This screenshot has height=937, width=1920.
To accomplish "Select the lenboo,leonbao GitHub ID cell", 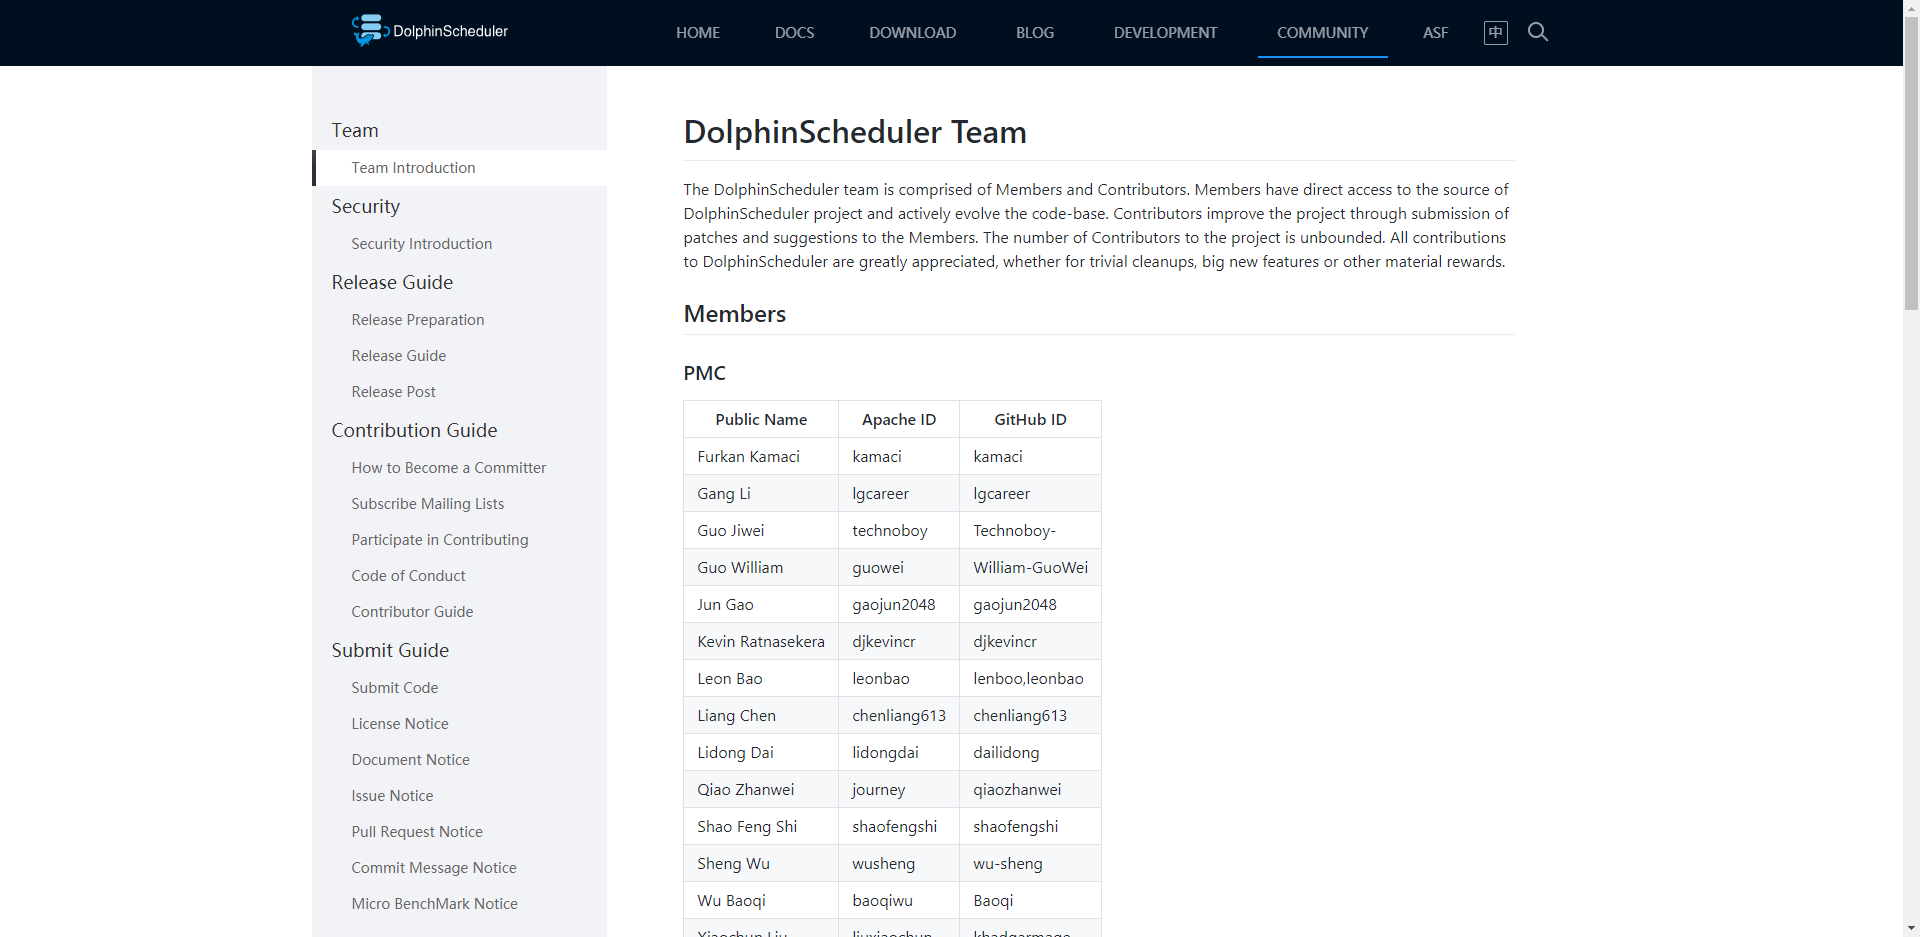I will coord(1030,679).
